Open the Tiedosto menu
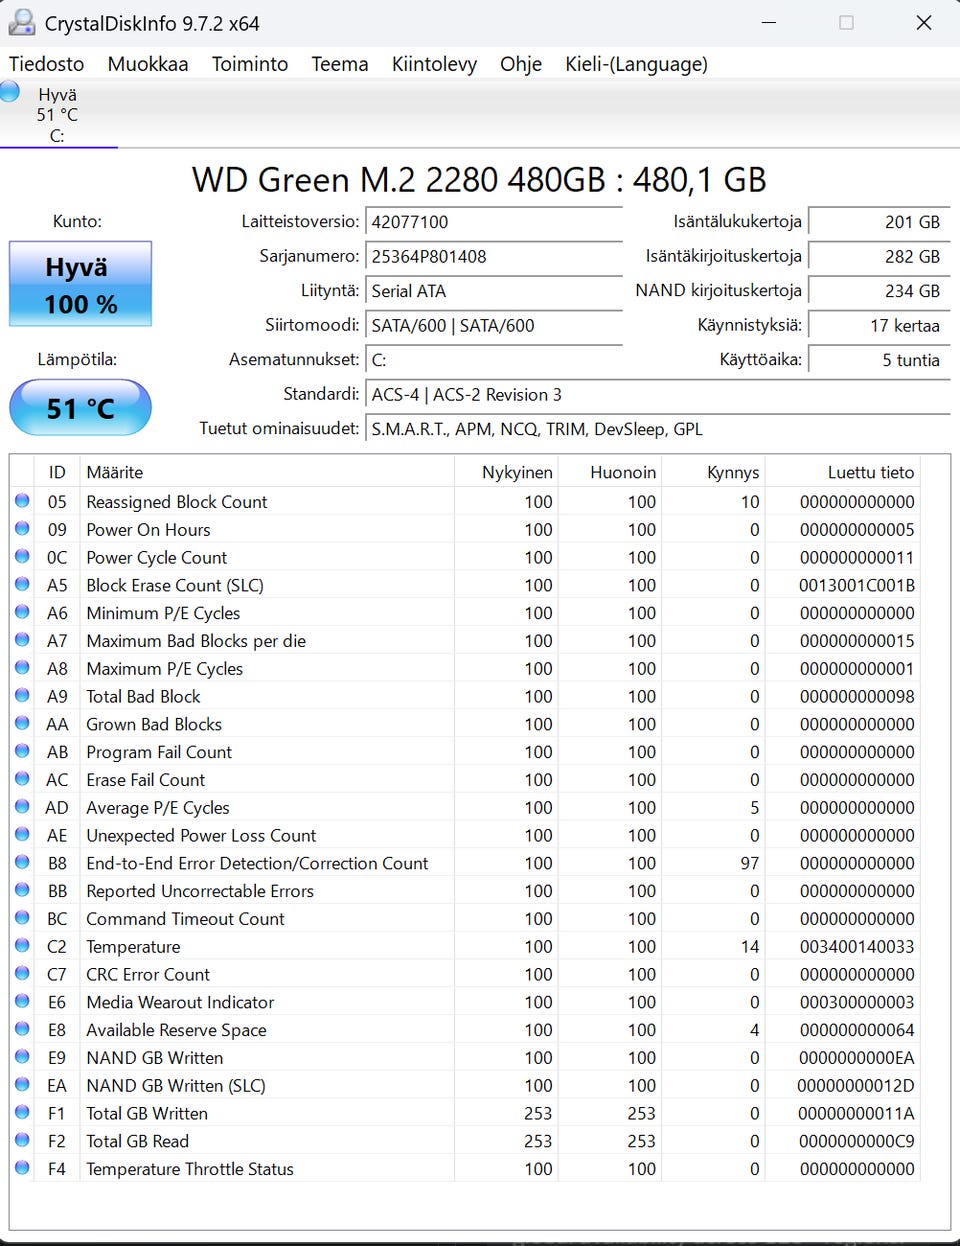This screenshot has width=960, height=1246. (x=46, y=64)
